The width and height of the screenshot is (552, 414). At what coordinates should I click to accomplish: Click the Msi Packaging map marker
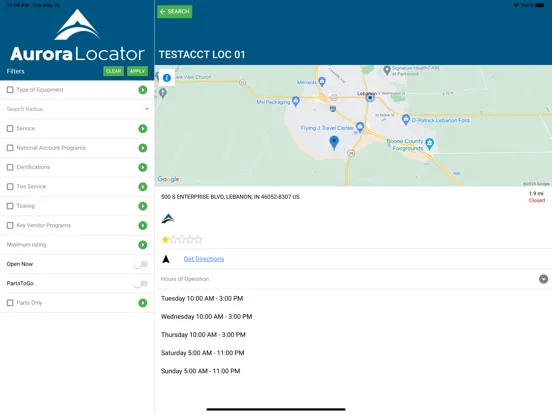pos(296,101)
